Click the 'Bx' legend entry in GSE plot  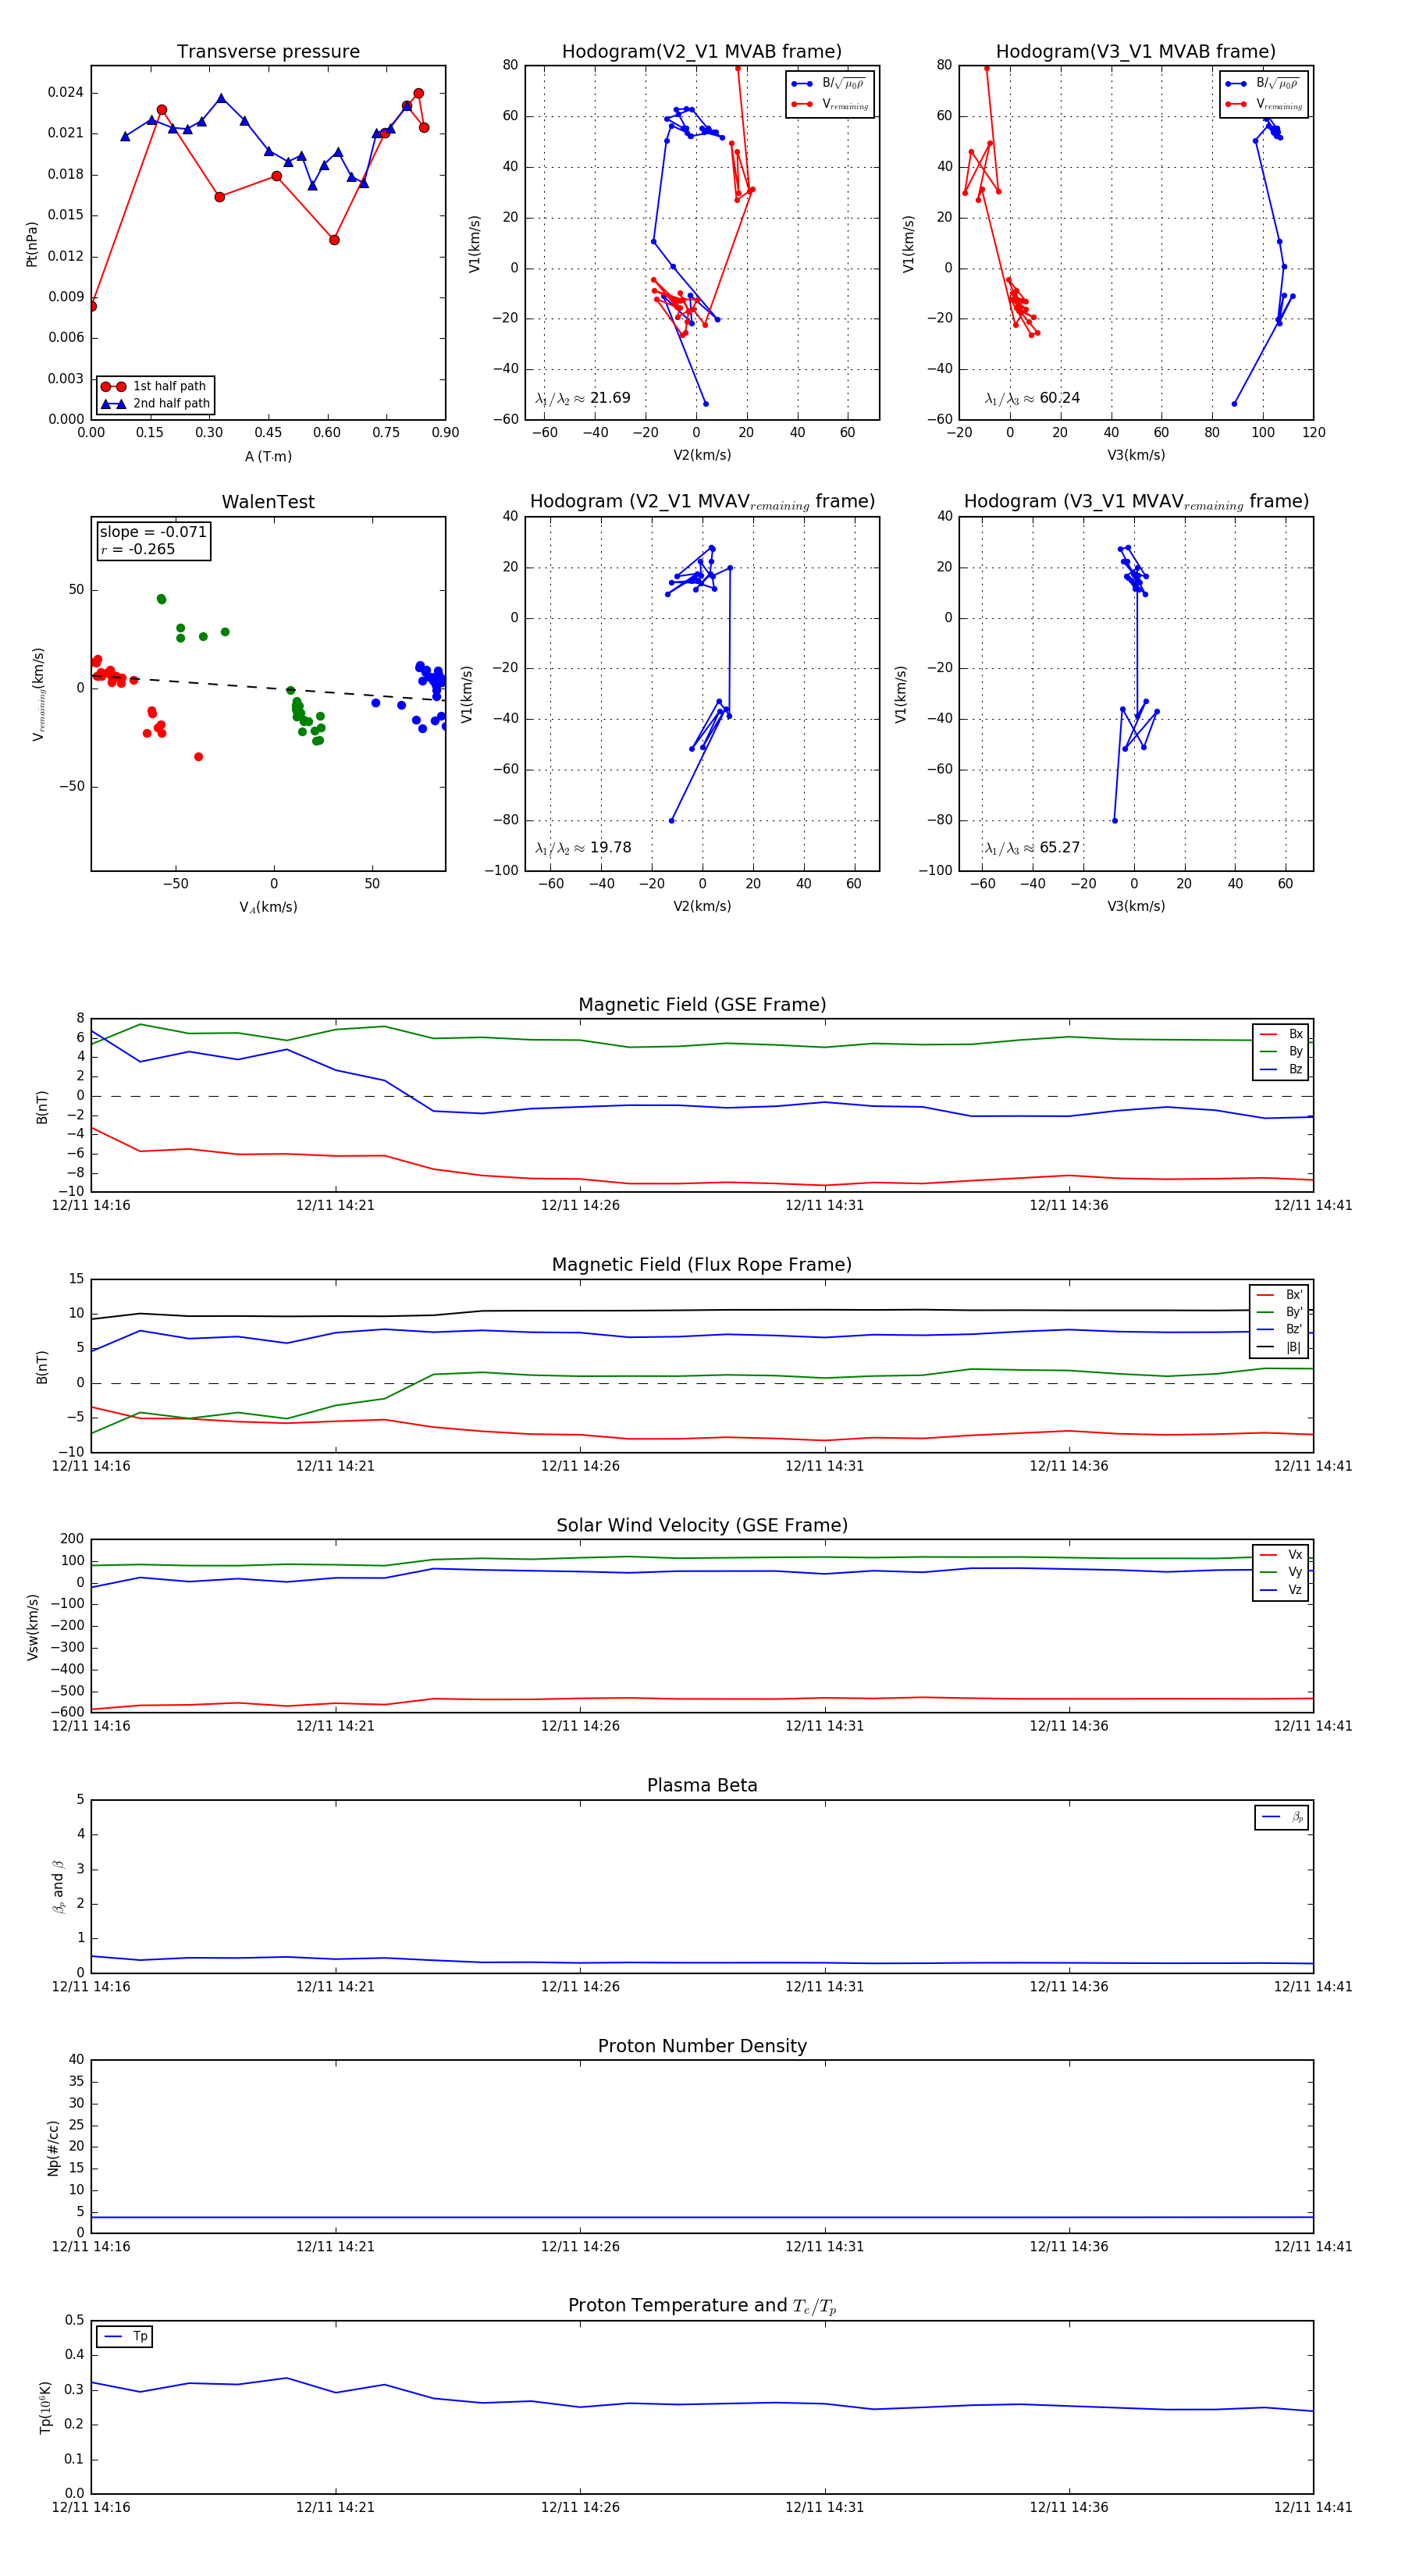coord(1281,1035)
